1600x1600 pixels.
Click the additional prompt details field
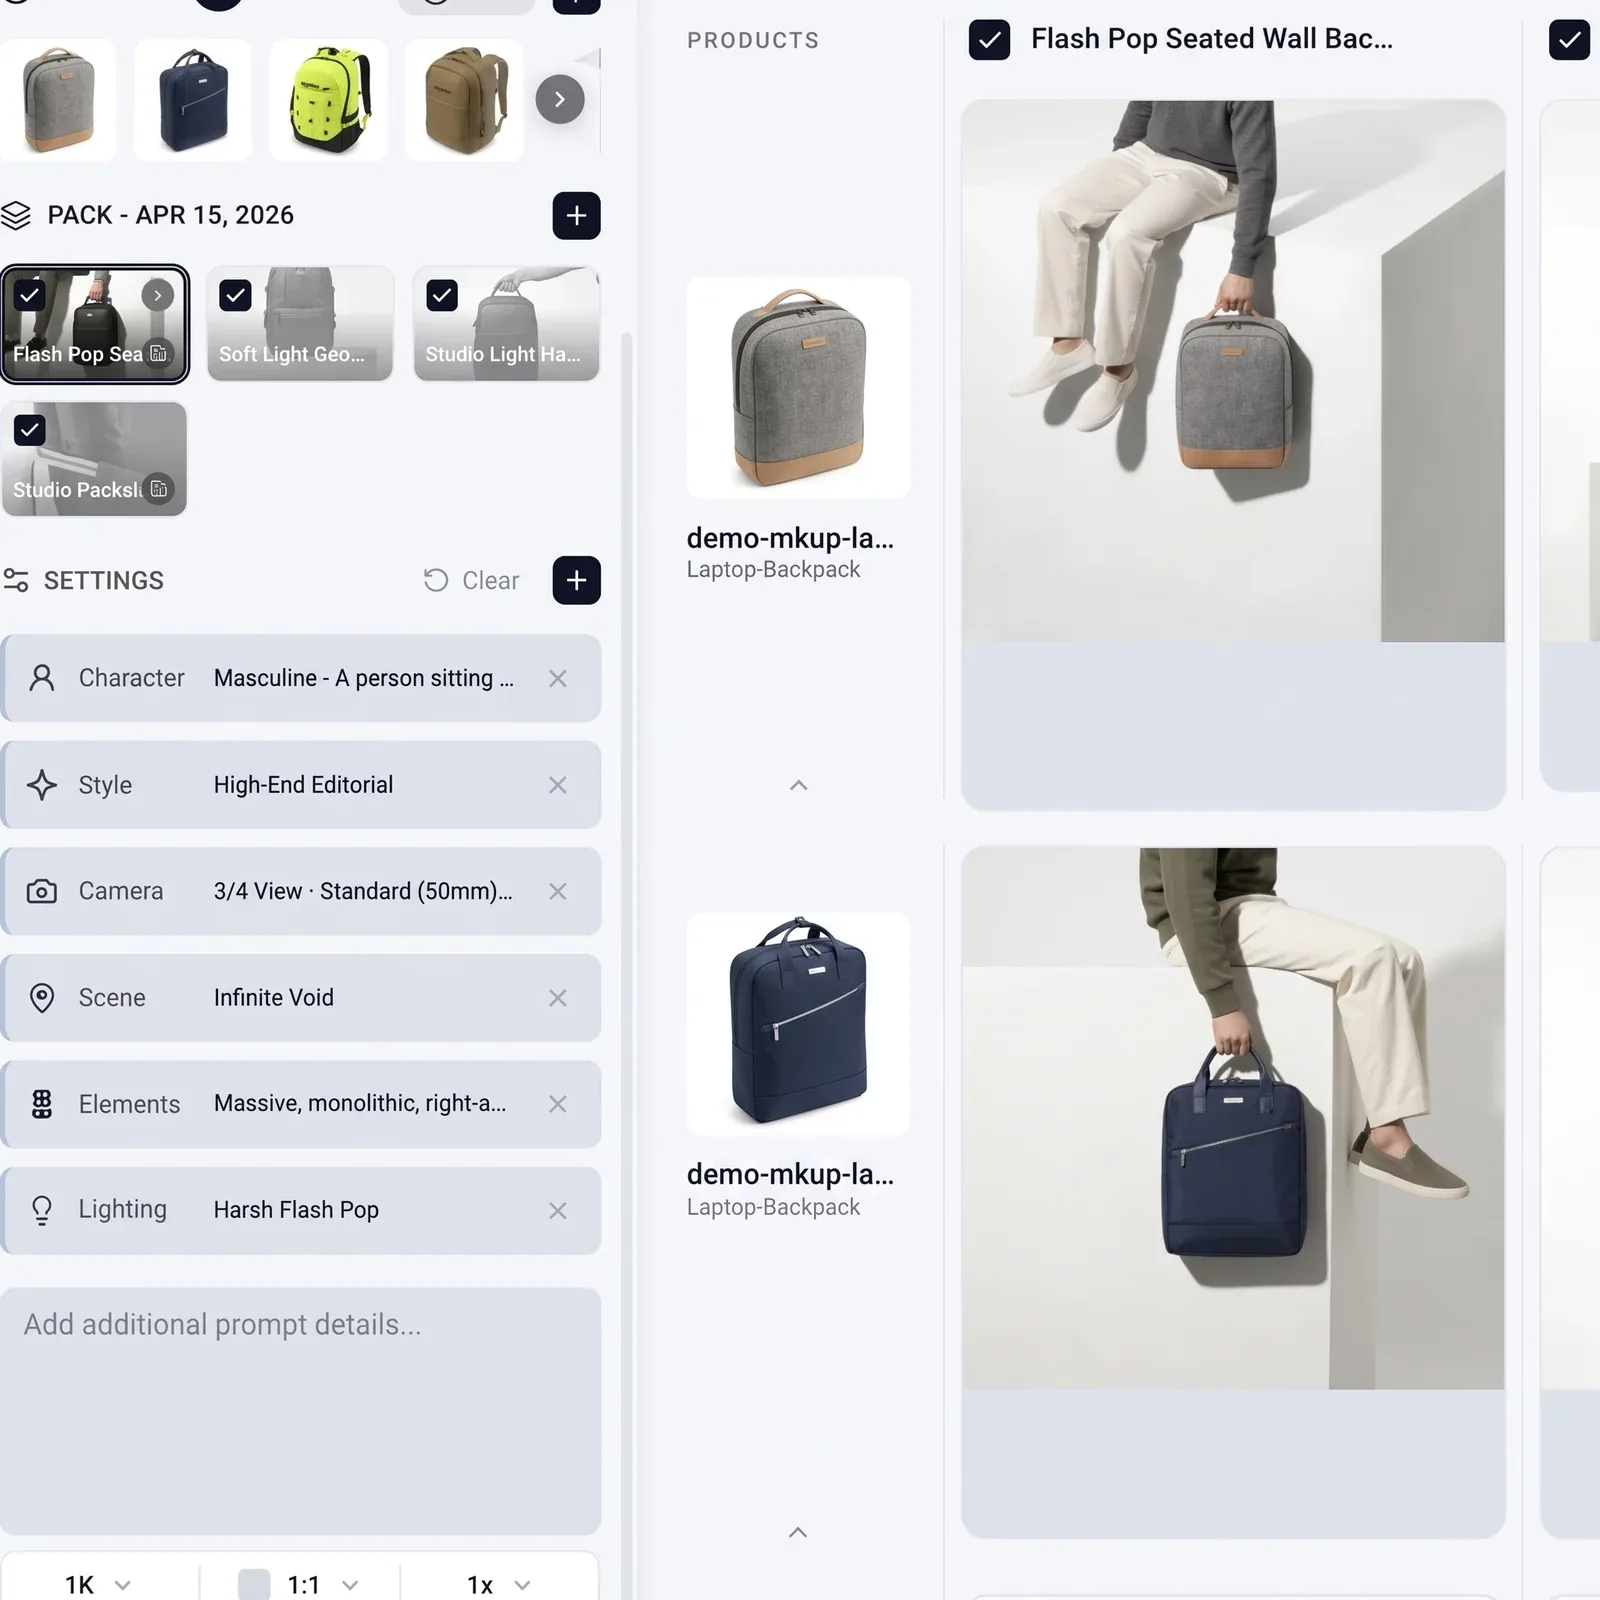pos(301,1411)
